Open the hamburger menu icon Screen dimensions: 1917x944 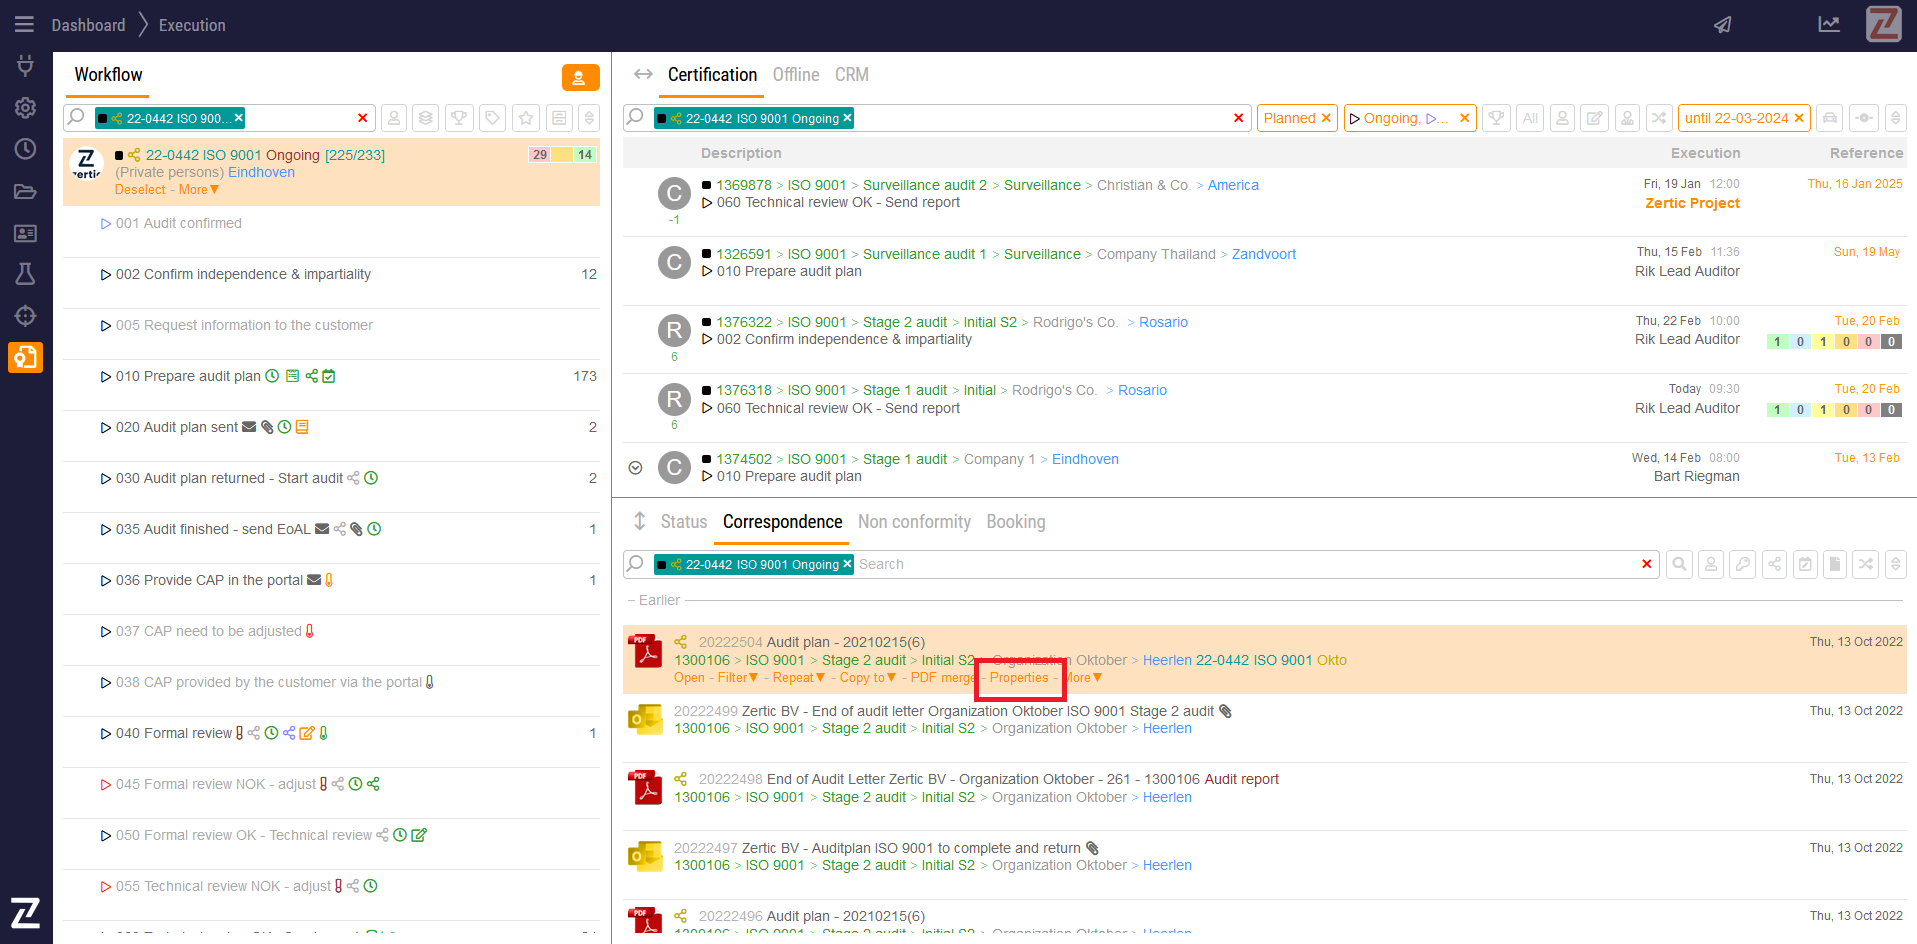click(24, 25)
